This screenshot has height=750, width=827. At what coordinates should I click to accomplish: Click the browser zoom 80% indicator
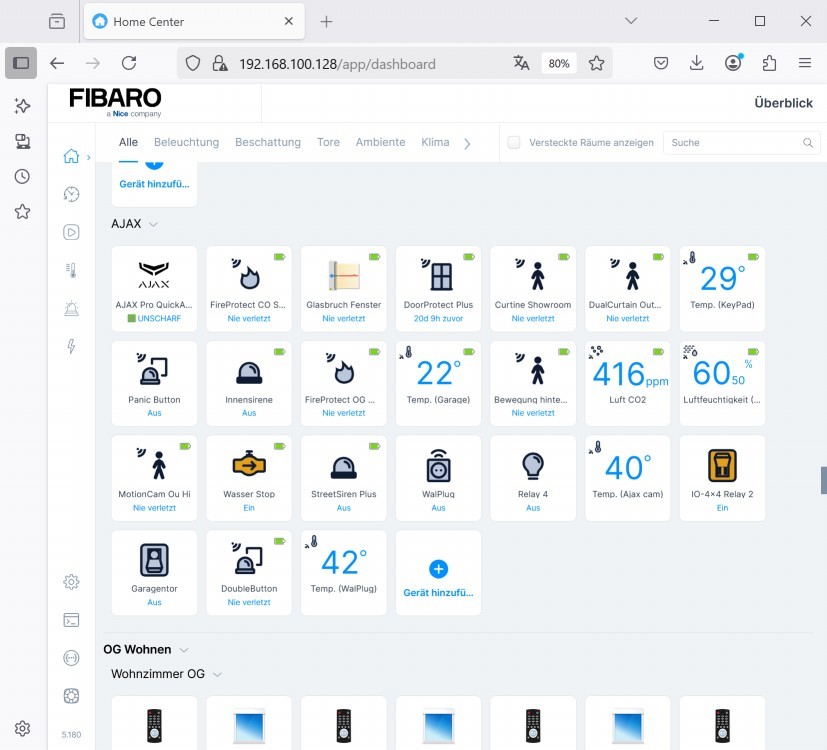coord(558,63)
